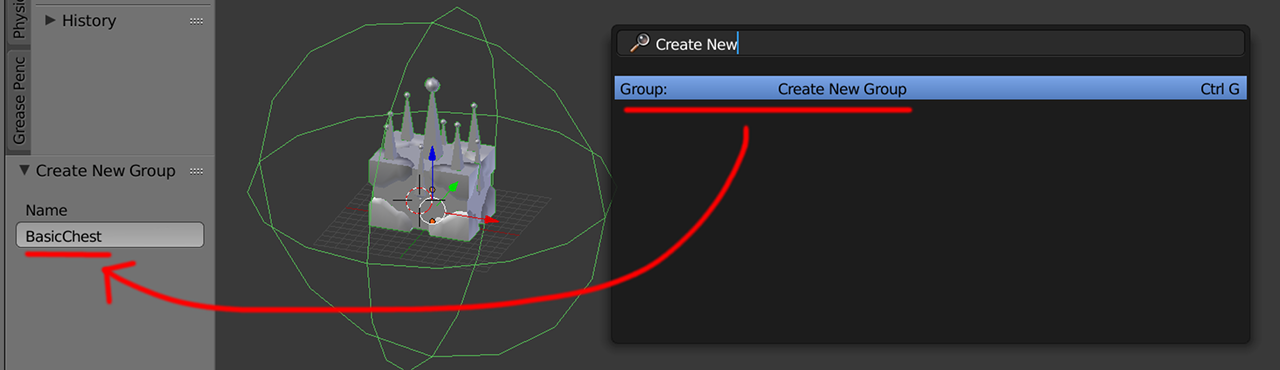Click the search field with Create New text
The image size is (1280, 370).
930,43
